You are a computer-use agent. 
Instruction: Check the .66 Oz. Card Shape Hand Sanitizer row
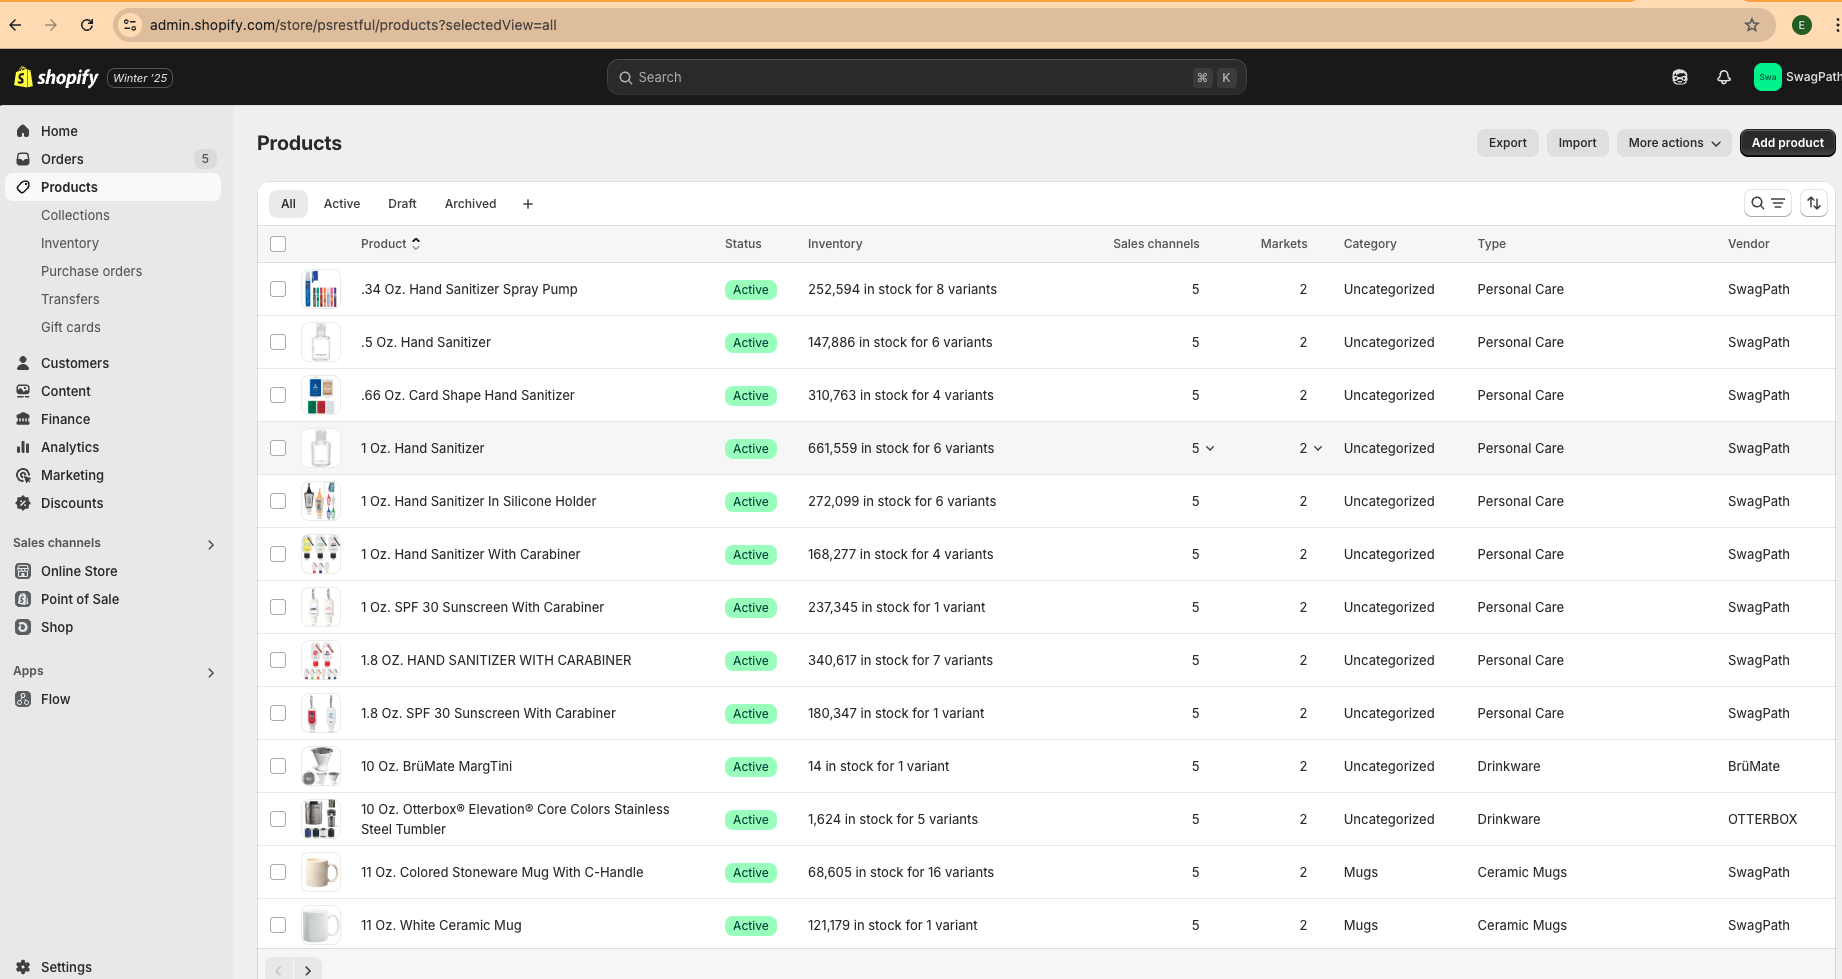278,395
